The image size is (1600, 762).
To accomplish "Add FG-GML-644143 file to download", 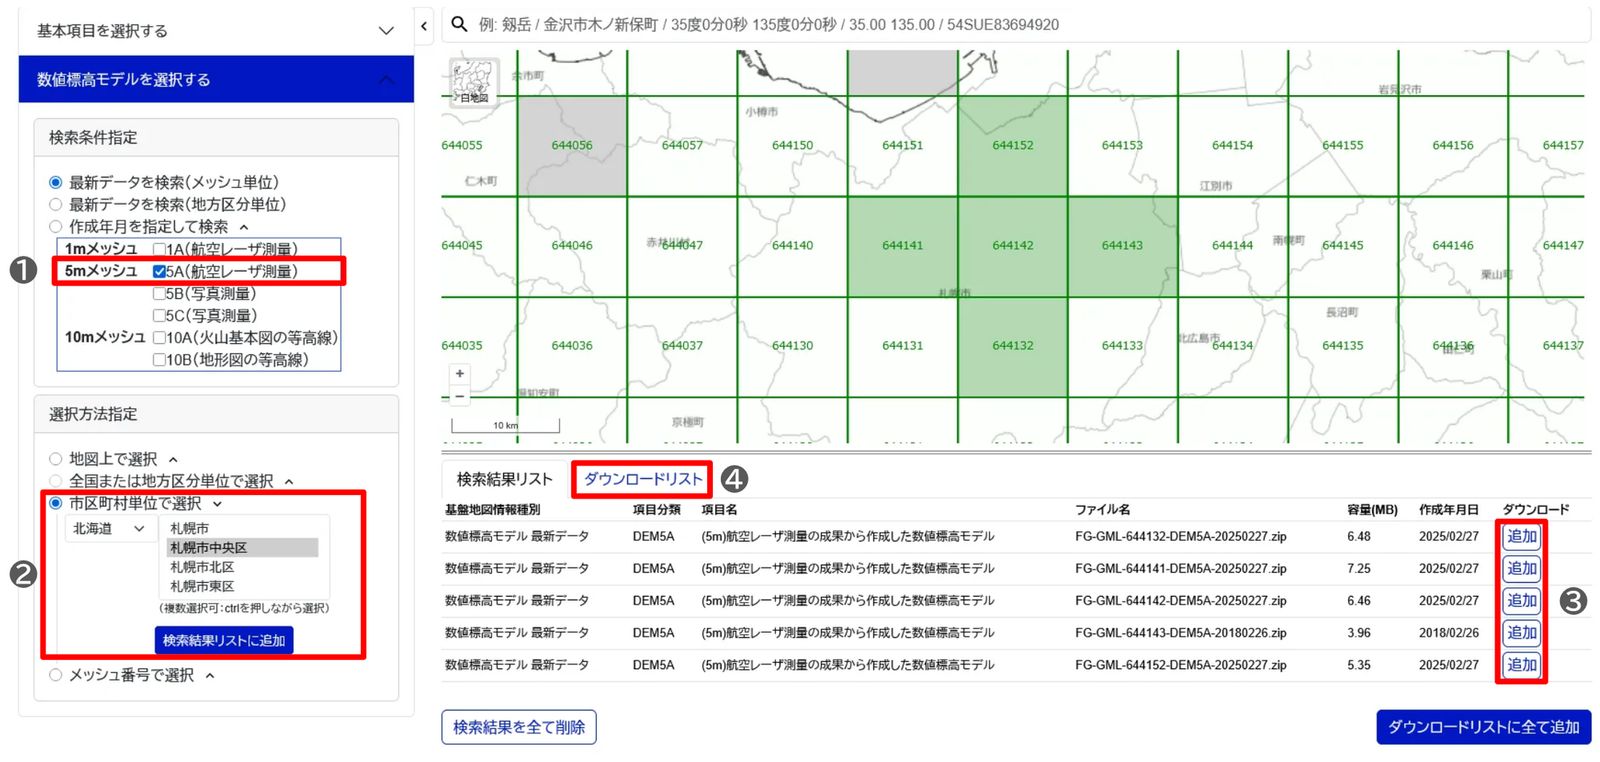I will 1521,633.
